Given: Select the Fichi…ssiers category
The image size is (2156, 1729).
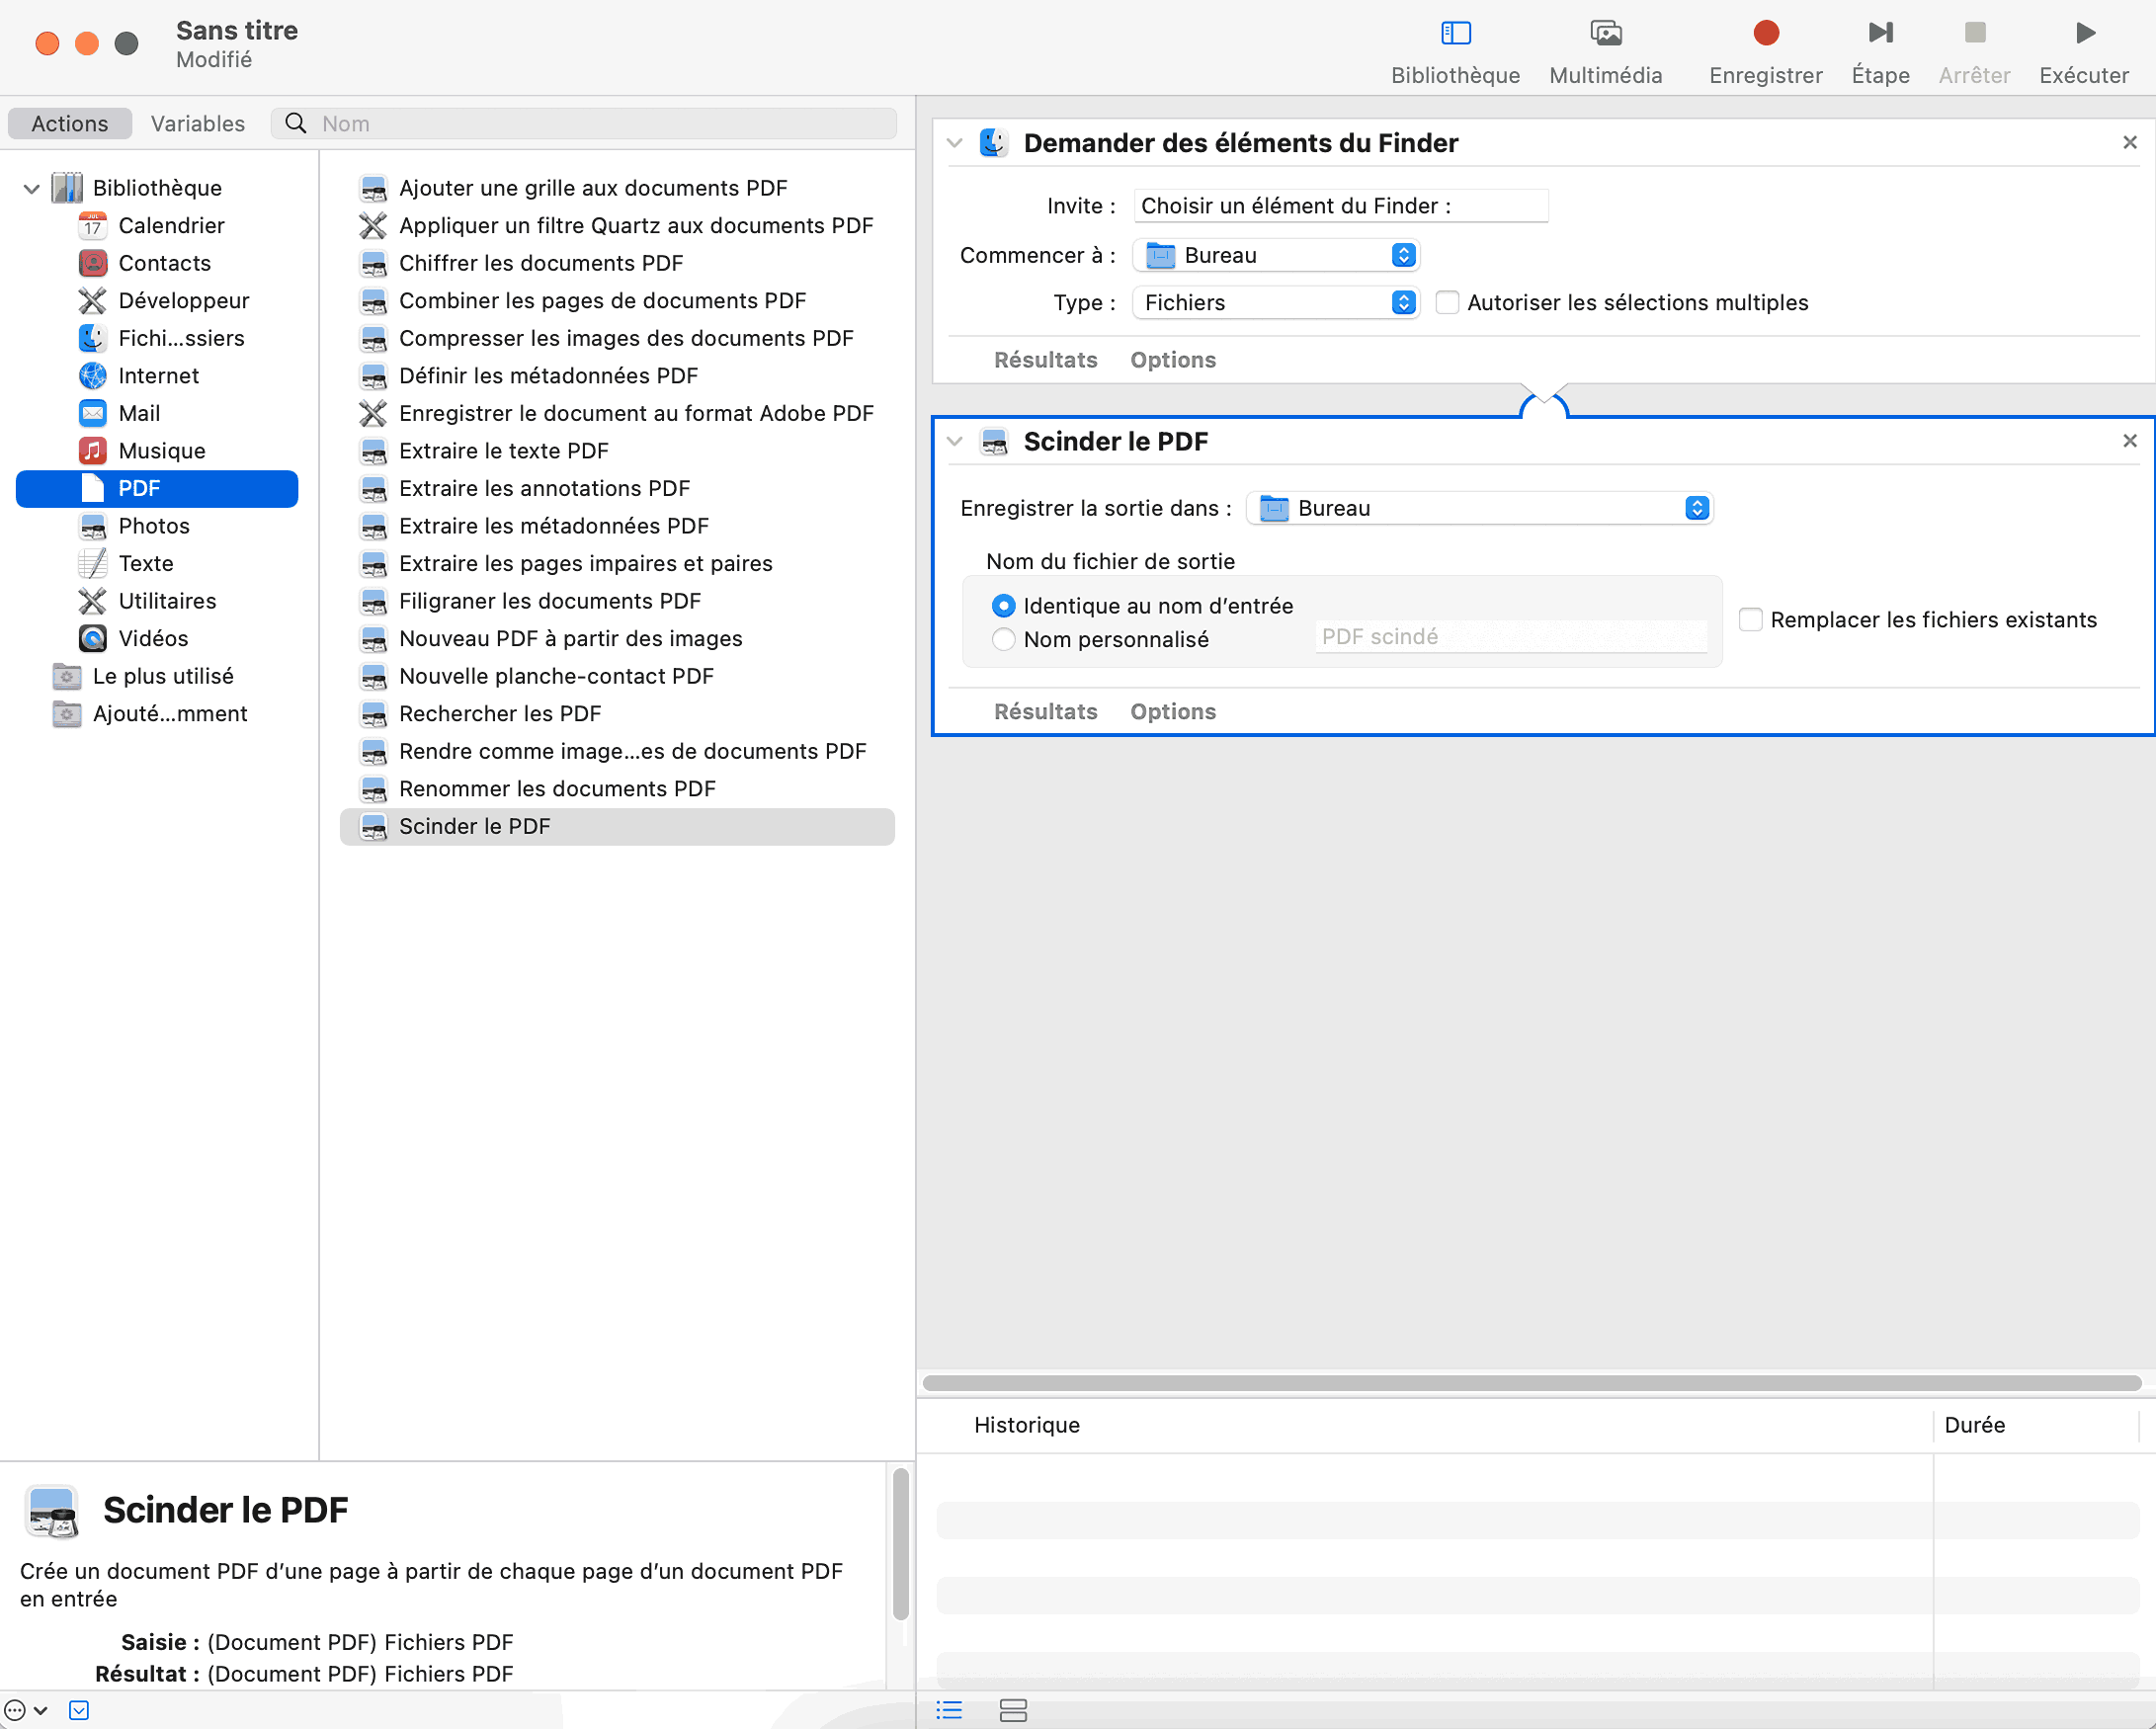Looking at the screenshot, I should (x=181, y=338).
